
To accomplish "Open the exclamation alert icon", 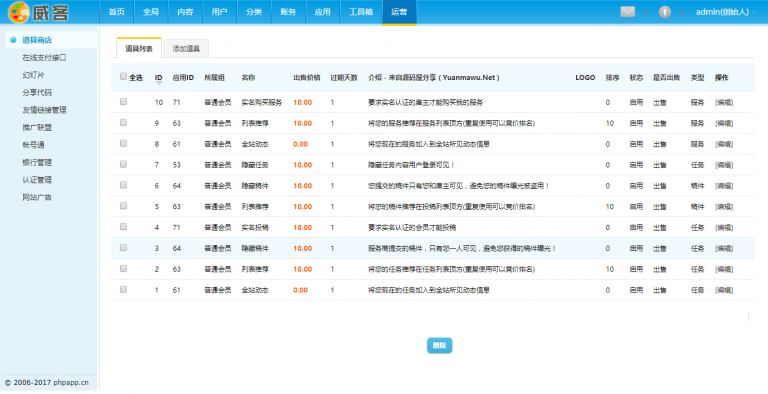I will (665, 12).
